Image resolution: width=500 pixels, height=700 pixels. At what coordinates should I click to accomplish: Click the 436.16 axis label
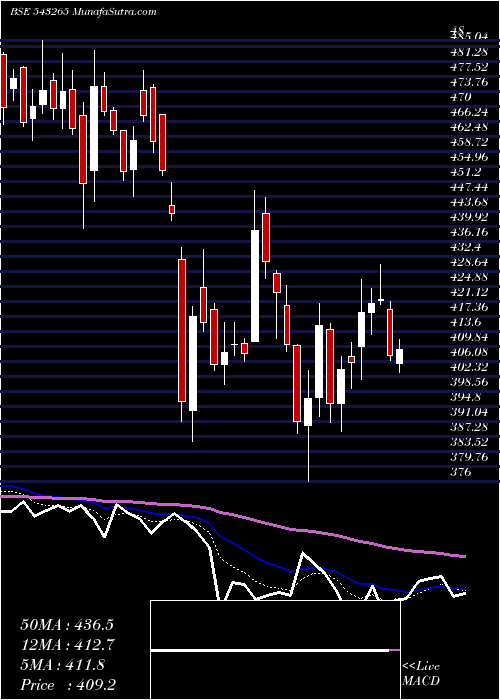pos(469,232)
